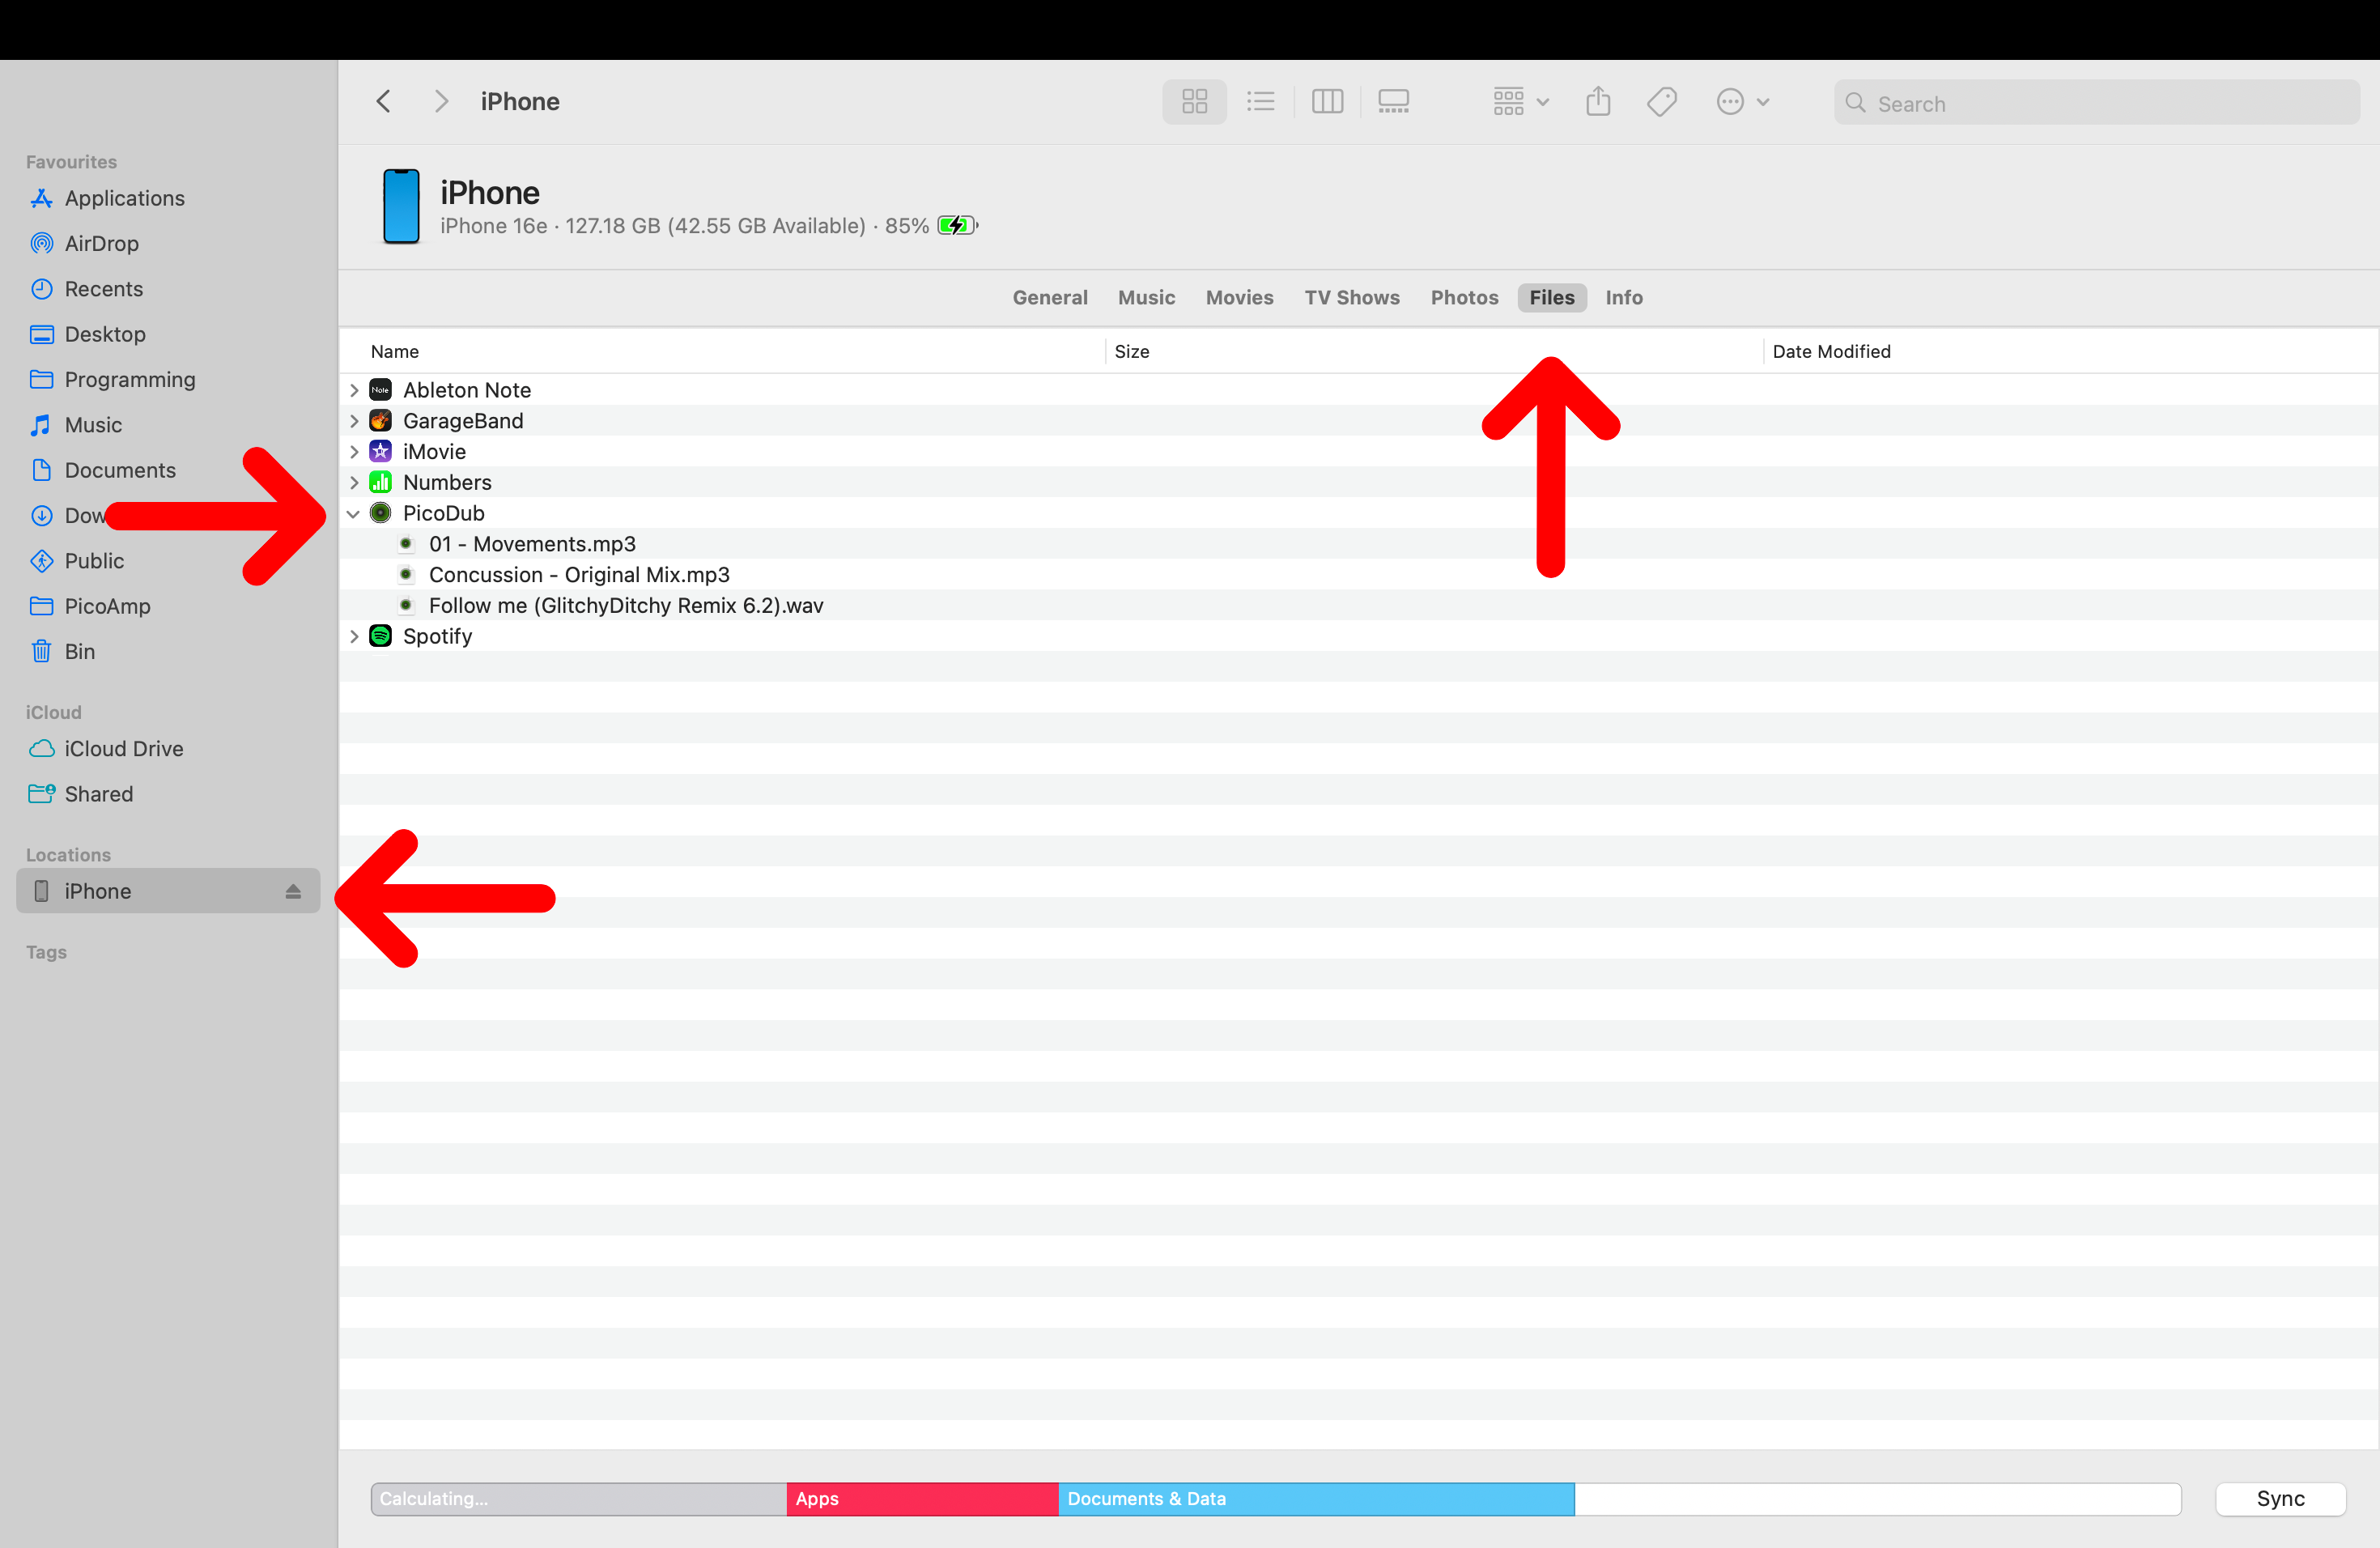The image size is (2380, 1548).
Task: Select the Files tab
Action: click(x=1551, y=297)
